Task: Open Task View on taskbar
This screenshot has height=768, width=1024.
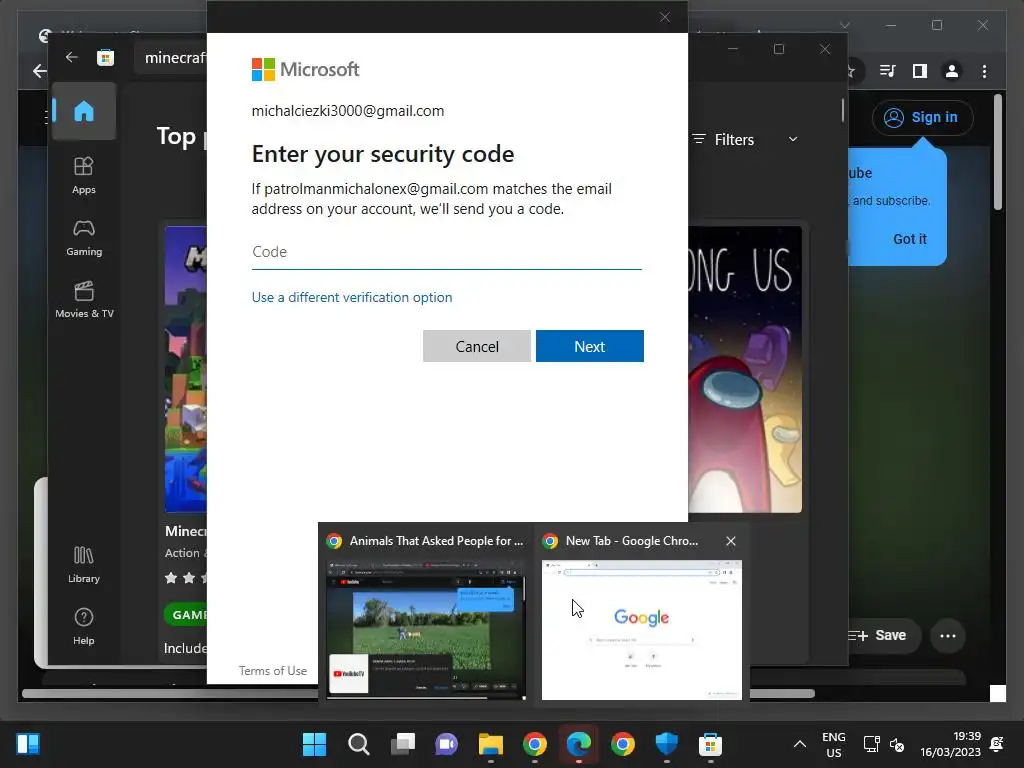Action: tap(403, 744)
